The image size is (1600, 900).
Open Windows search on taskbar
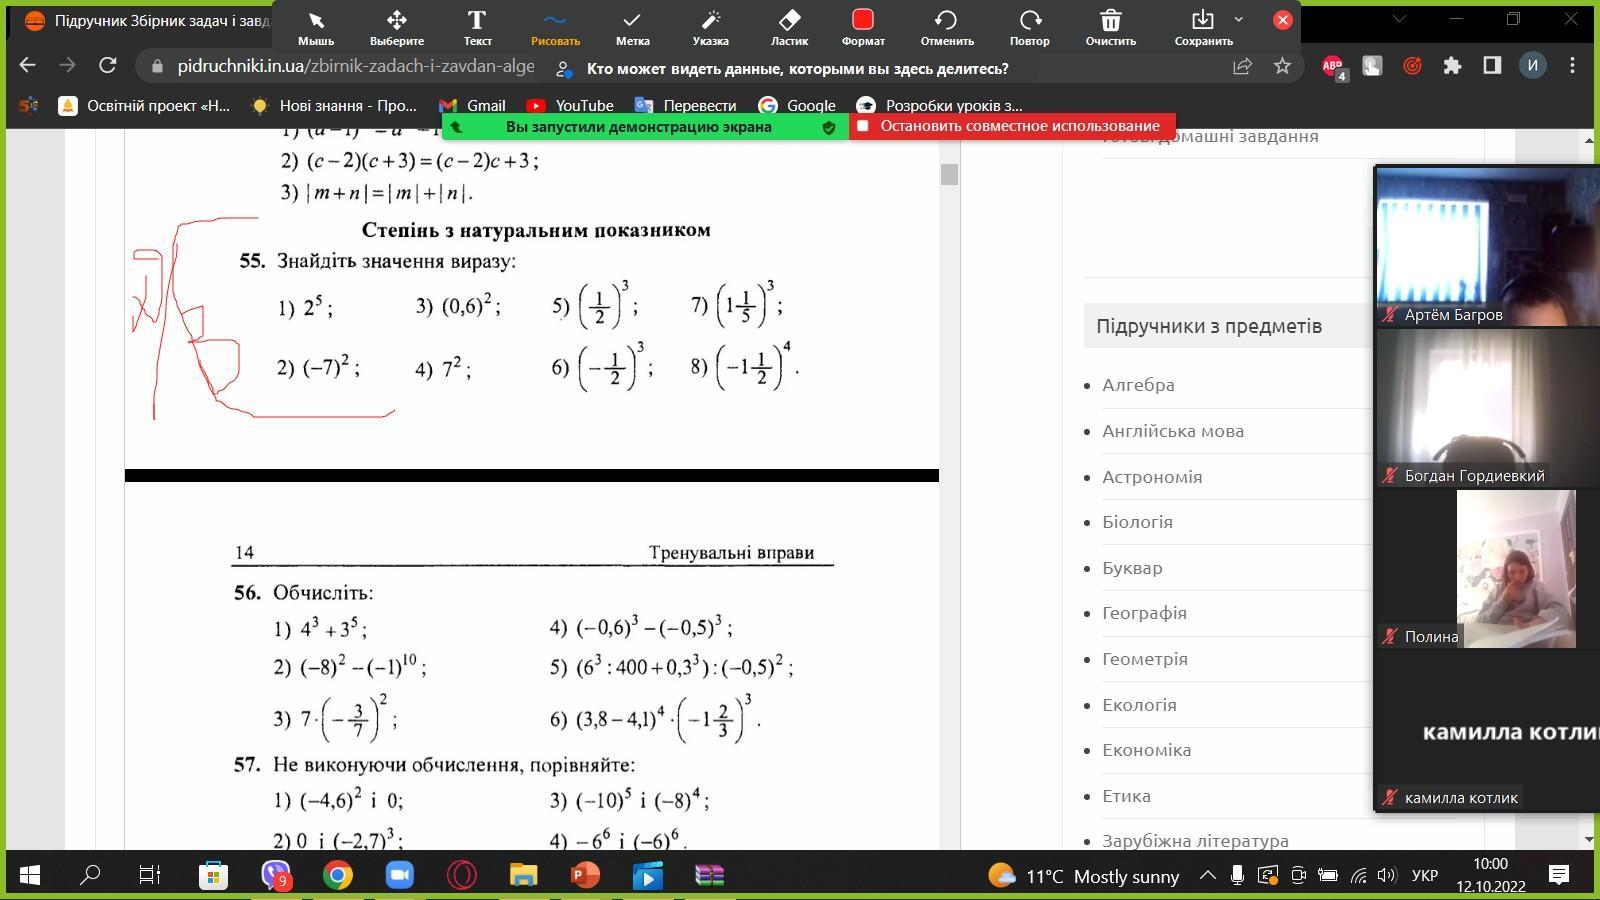[x=90, y=876]
